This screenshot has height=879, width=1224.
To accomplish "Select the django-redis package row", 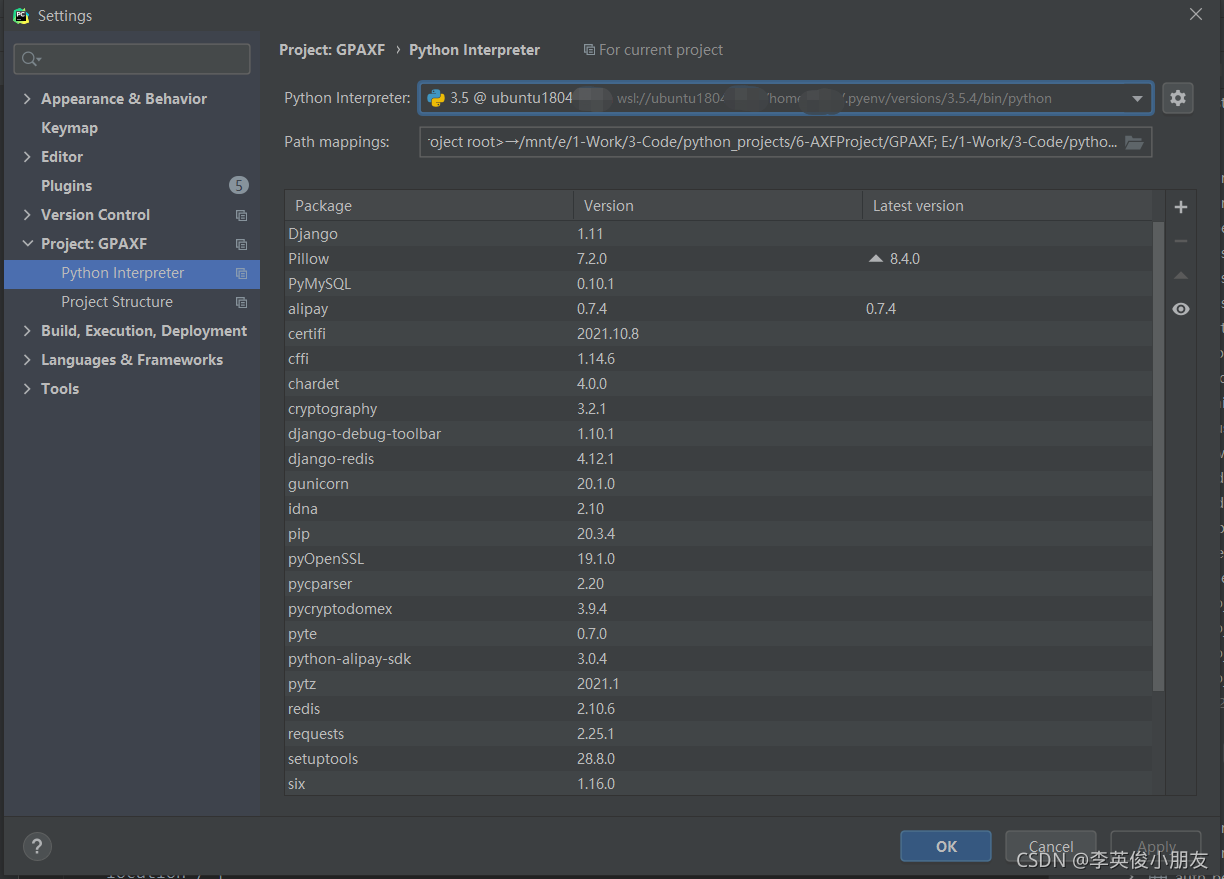I will coord(718,459).
